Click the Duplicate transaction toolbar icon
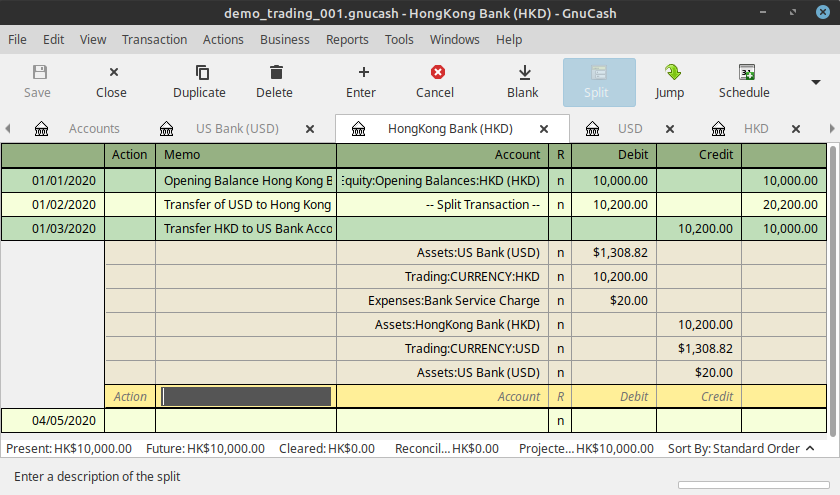840x495 pixels. click(x=199, y=73)
